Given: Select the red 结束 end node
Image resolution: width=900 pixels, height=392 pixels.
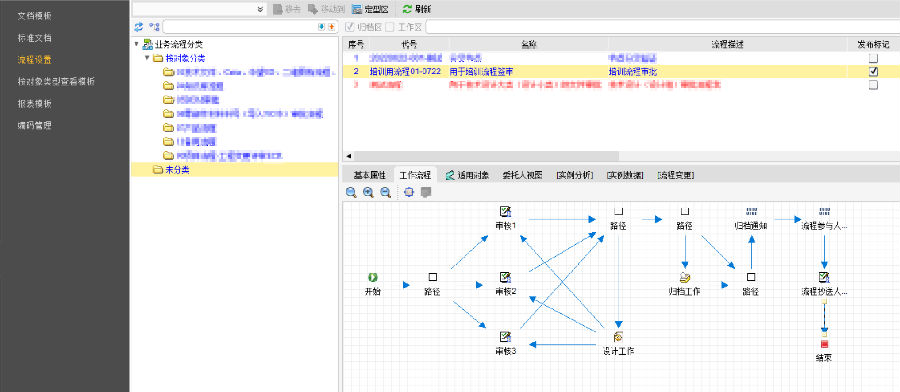Looking at the screenshot, I should (824, 344).
